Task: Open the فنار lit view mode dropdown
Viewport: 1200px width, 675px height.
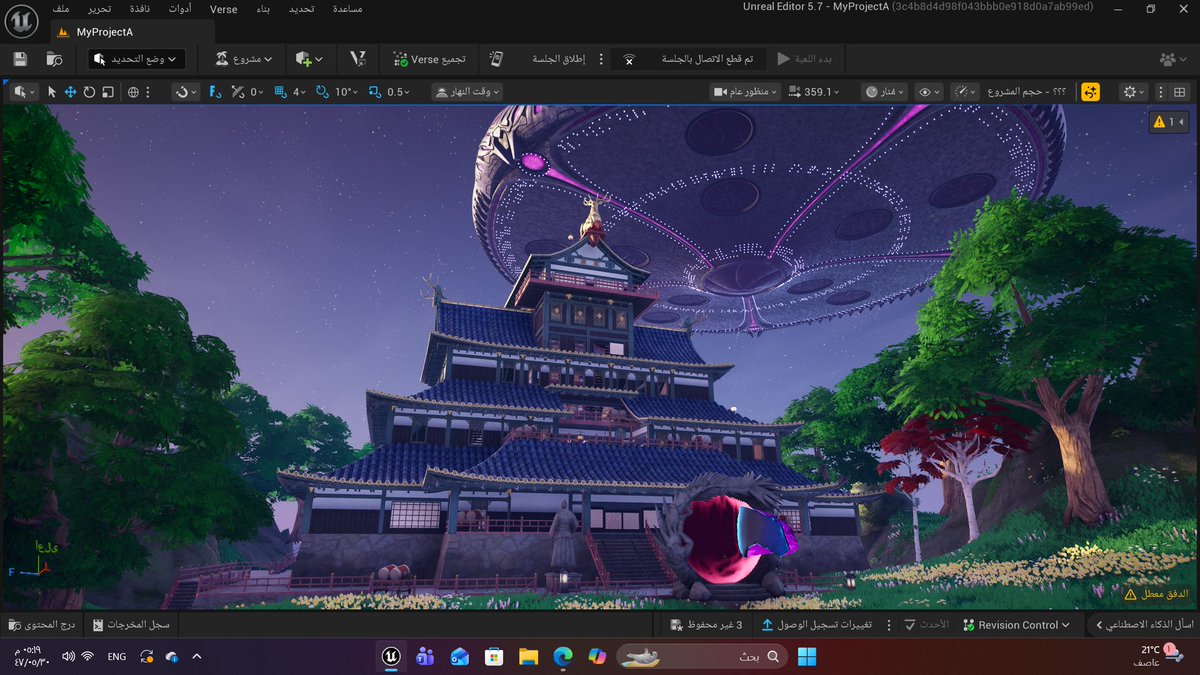Action: (x=885, y=91)
